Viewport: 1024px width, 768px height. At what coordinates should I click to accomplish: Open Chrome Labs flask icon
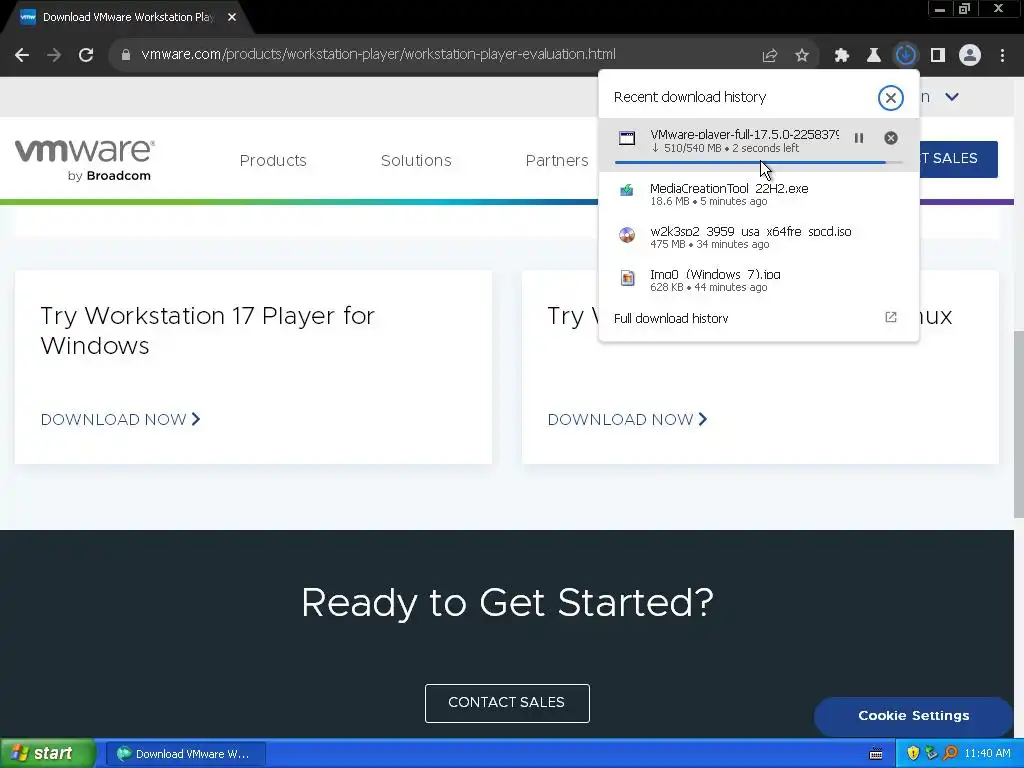(874, 56)
